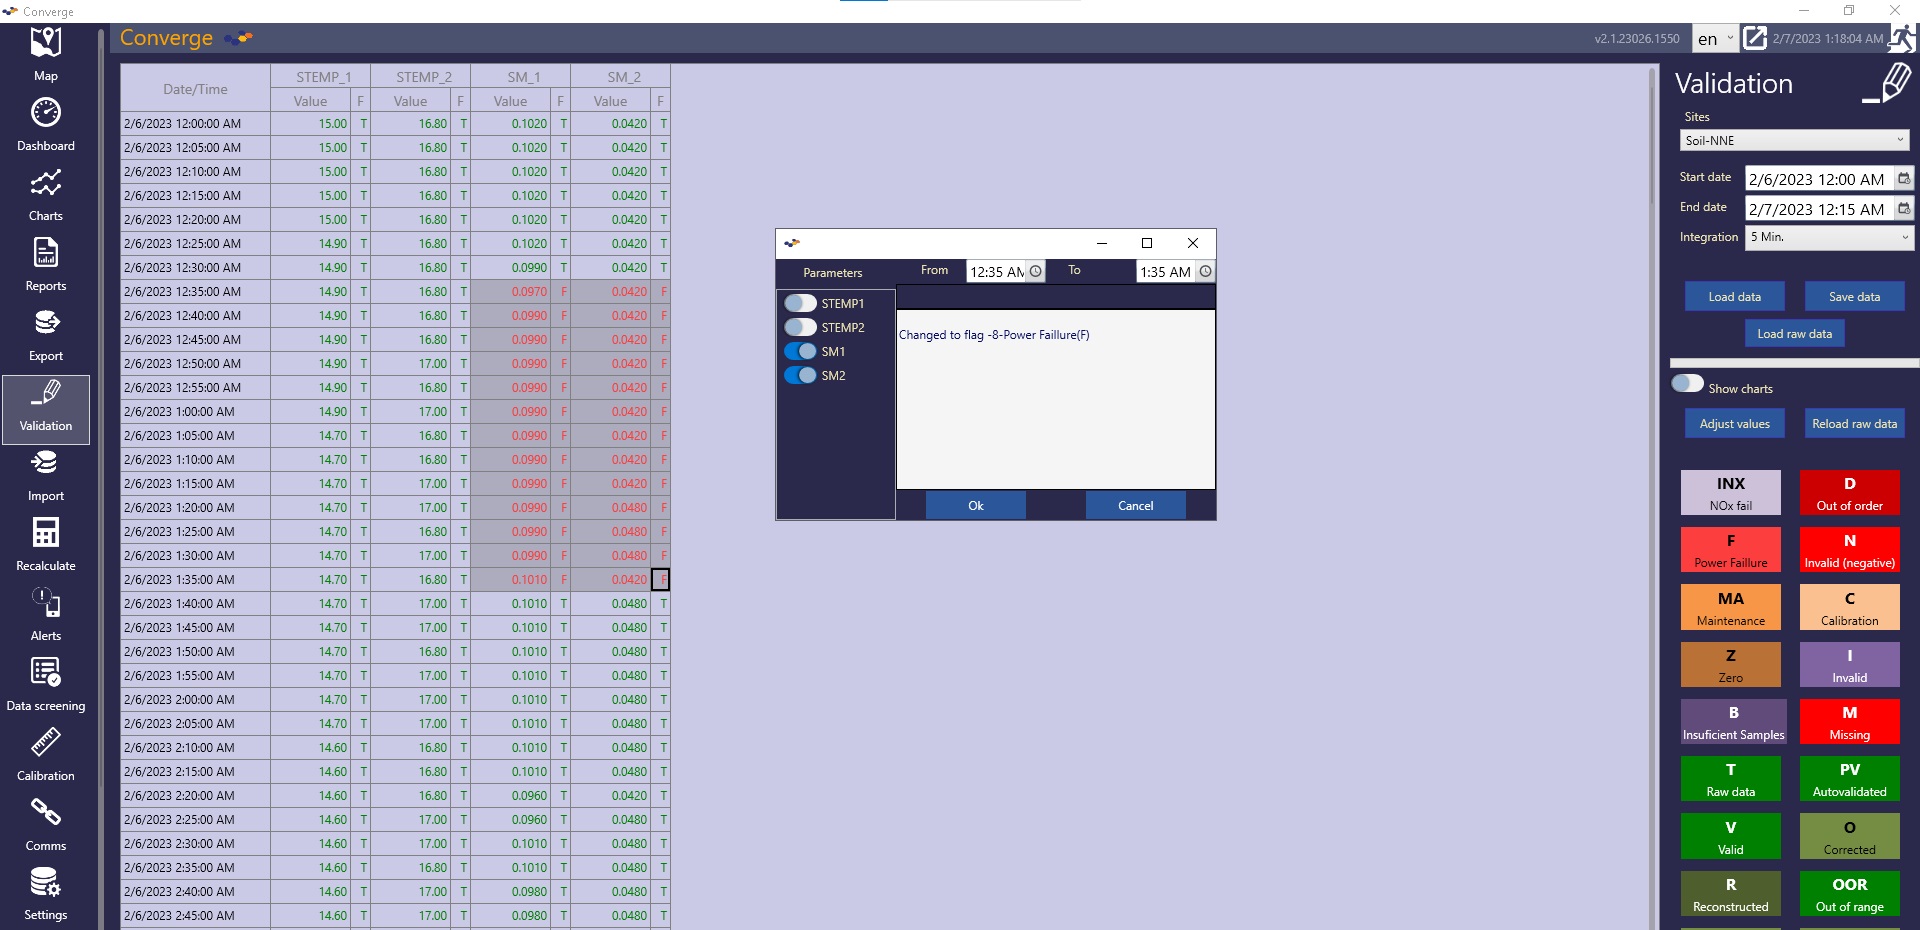The image size is (1920, 930).
Task: Open Data screening in sidebar
Action: click(x=46, y=683)
